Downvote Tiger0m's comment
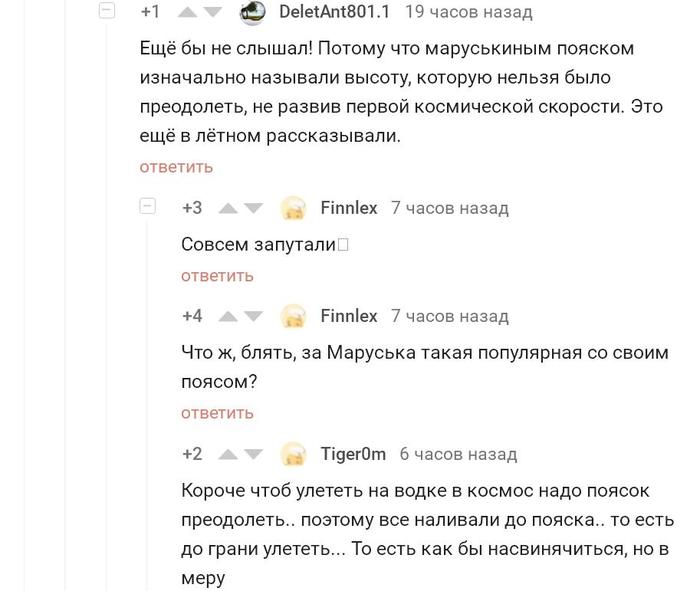The image size is (700, 591). point(254,454)
